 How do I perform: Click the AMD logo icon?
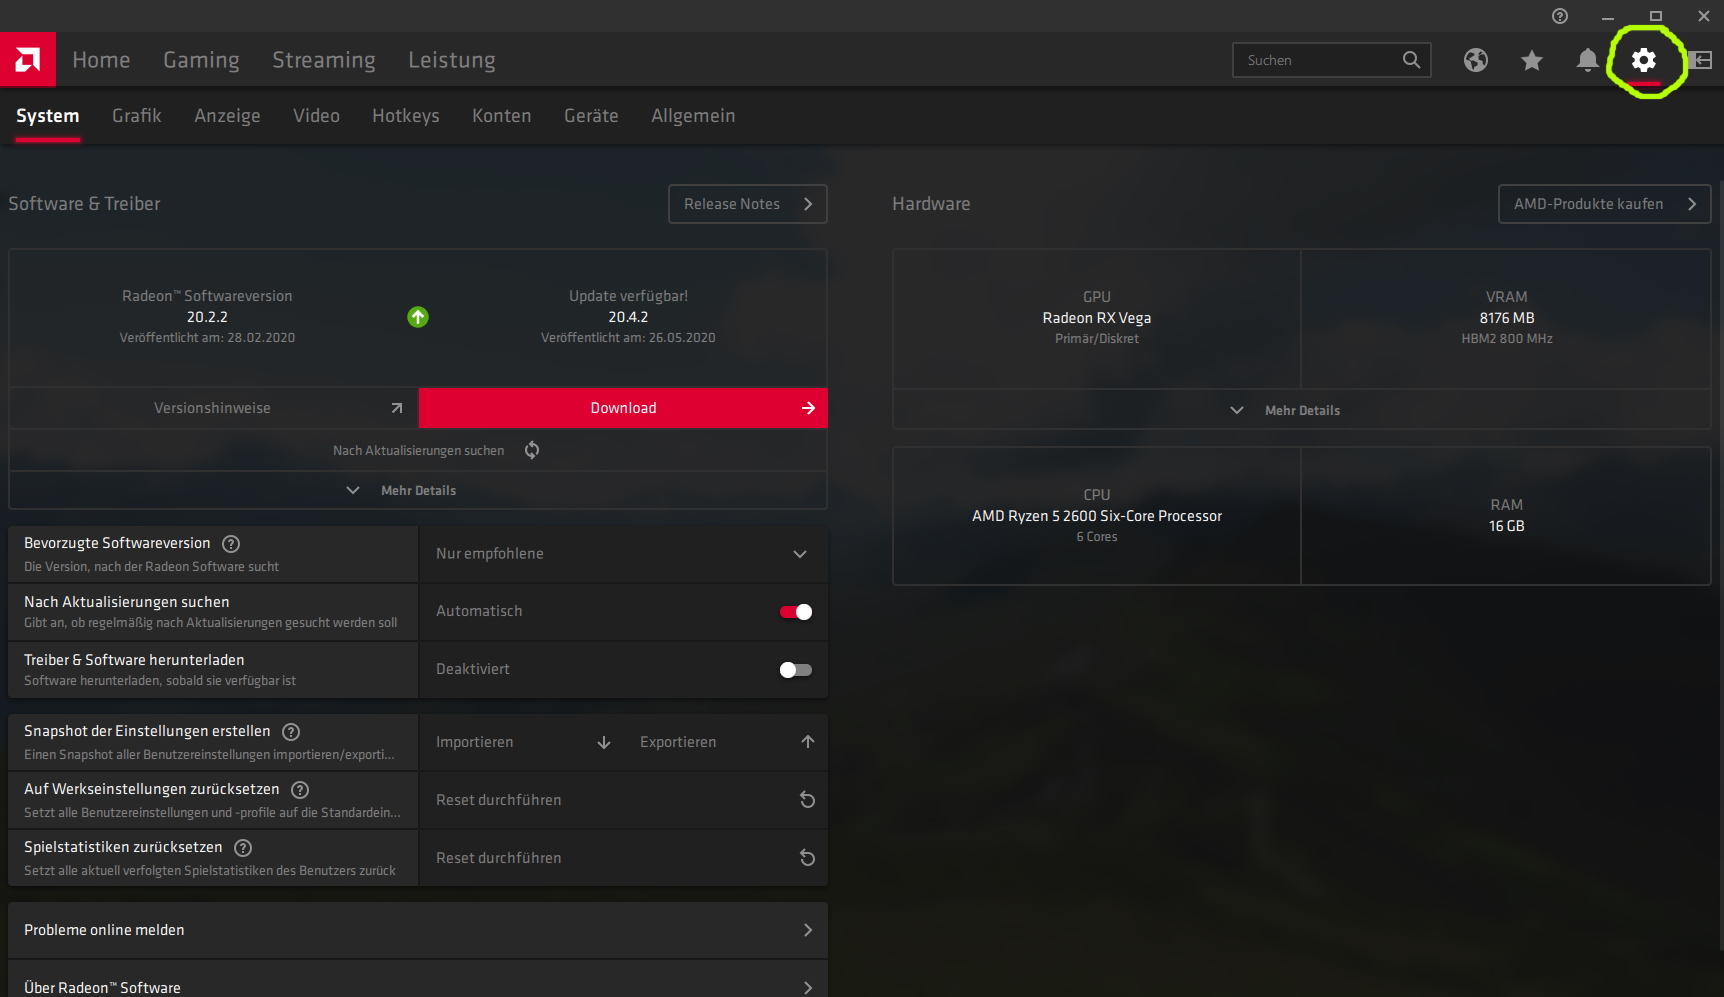(28, 60)
